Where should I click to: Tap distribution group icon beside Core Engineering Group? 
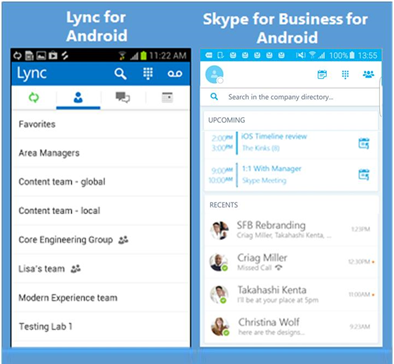click(123, 240)
